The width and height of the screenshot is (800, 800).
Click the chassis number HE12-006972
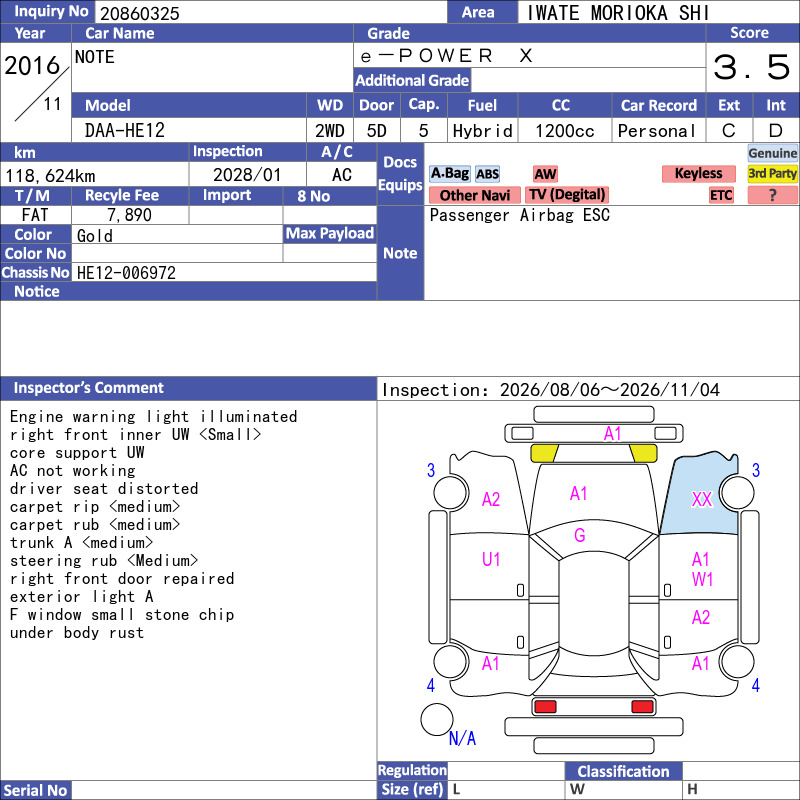(126, 273)
